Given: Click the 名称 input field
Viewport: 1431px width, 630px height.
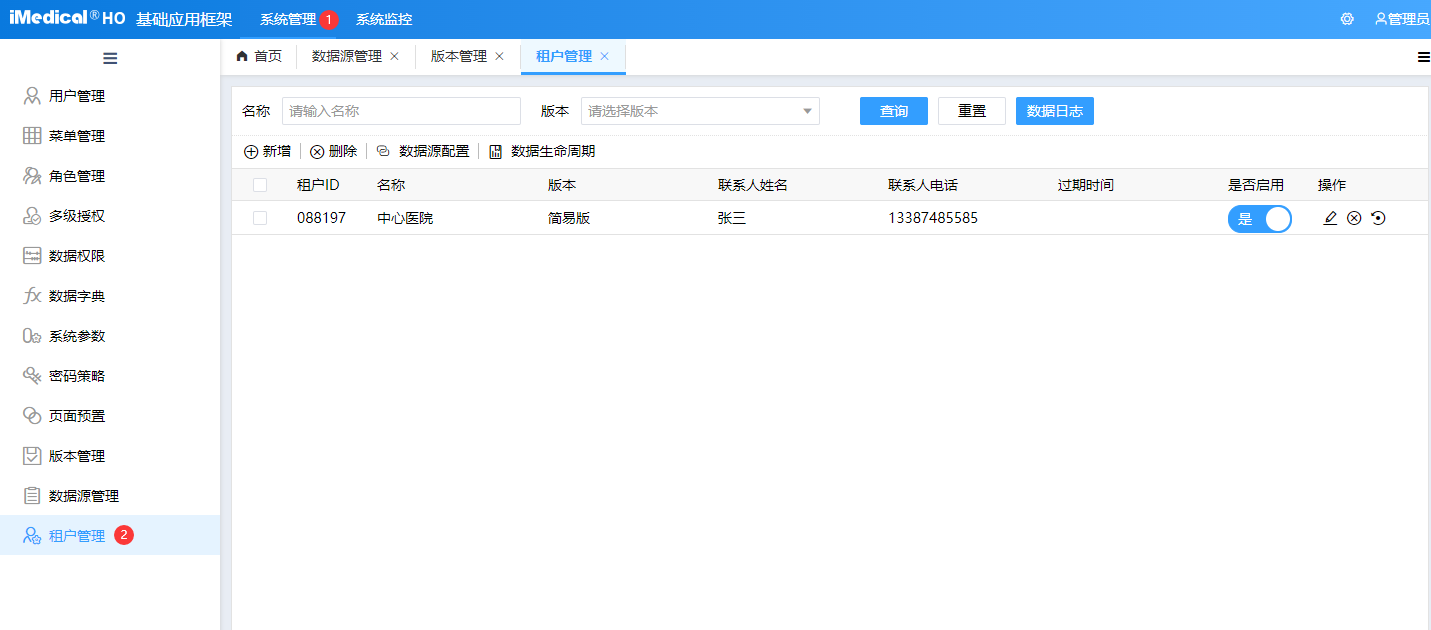Looking at the screenshot, I should pyautogui.click(x=400, y=111).
